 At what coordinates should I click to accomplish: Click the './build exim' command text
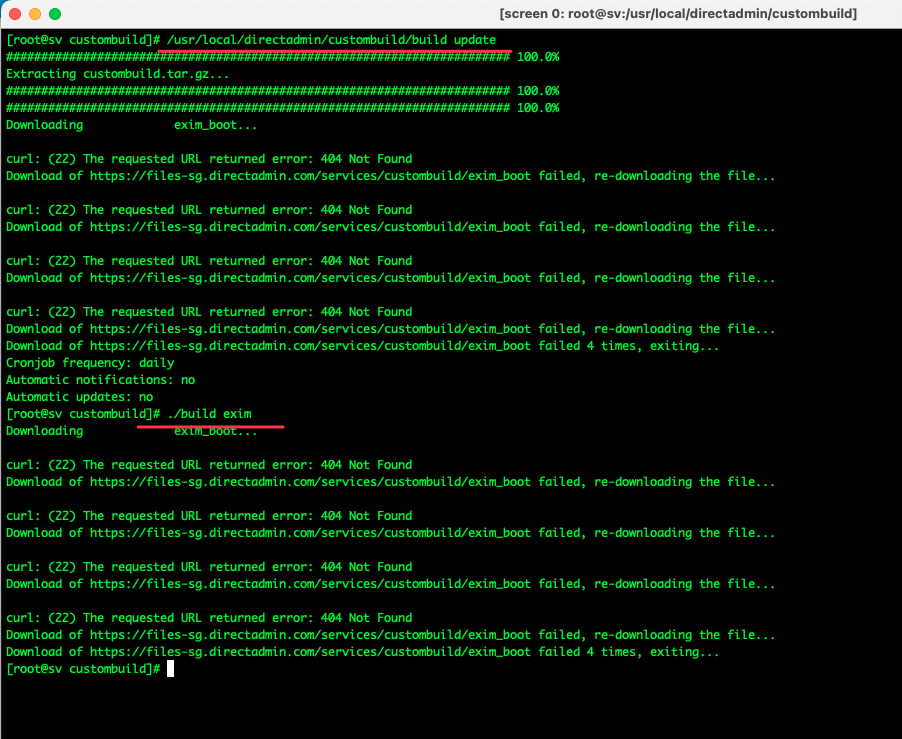click(210, 414)
